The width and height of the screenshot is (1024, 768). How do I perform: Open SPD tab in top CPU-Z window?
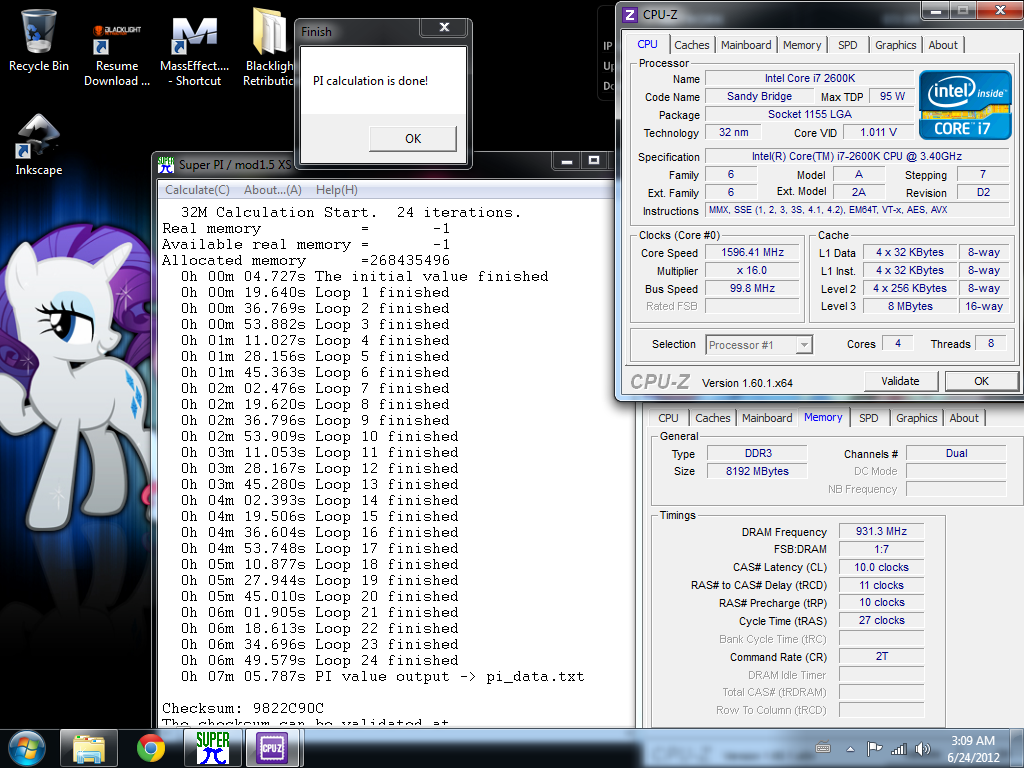tap(848, 45)
